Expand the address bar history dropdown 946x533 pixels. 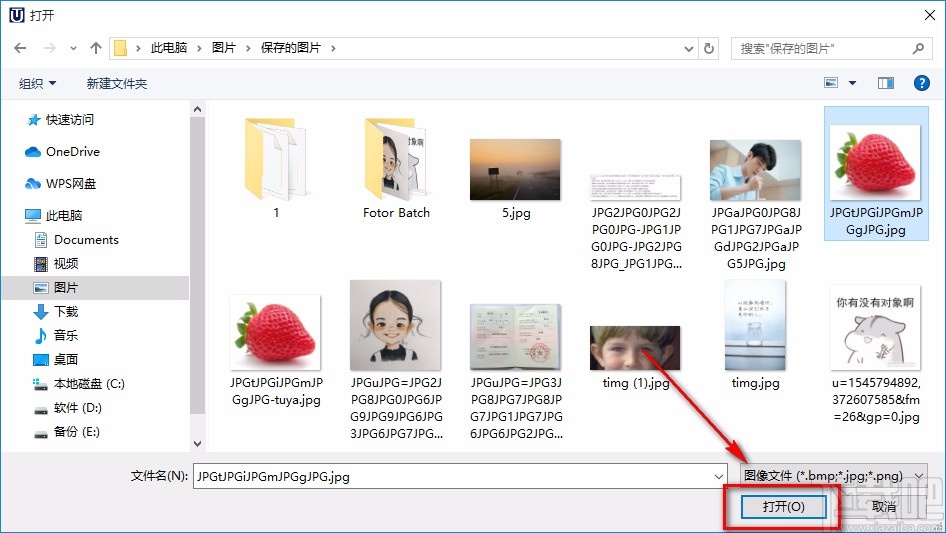click(688, 48)
